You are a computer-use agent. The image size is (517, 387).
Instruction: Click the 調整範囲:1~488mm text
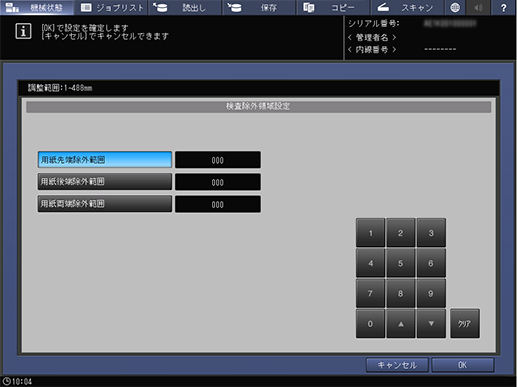pyautogui.click(x=60, y=88)
